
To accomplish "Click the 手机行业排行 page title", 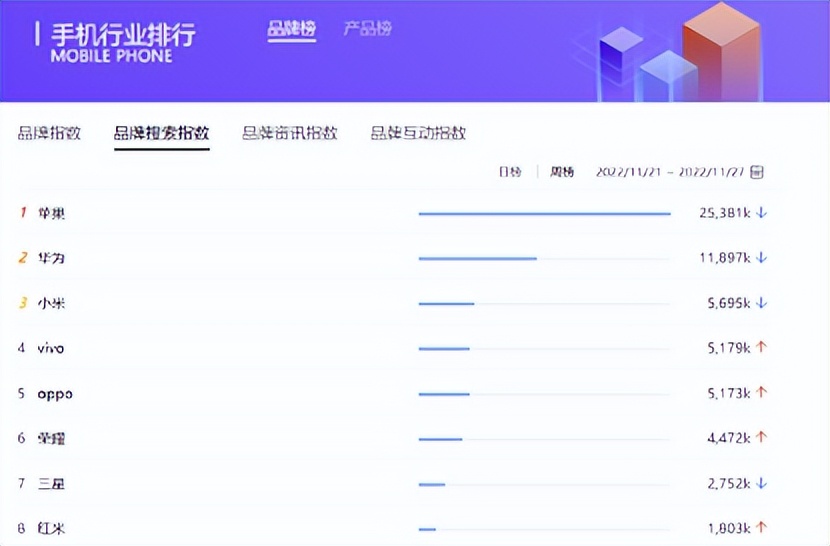I will [123, 34].
